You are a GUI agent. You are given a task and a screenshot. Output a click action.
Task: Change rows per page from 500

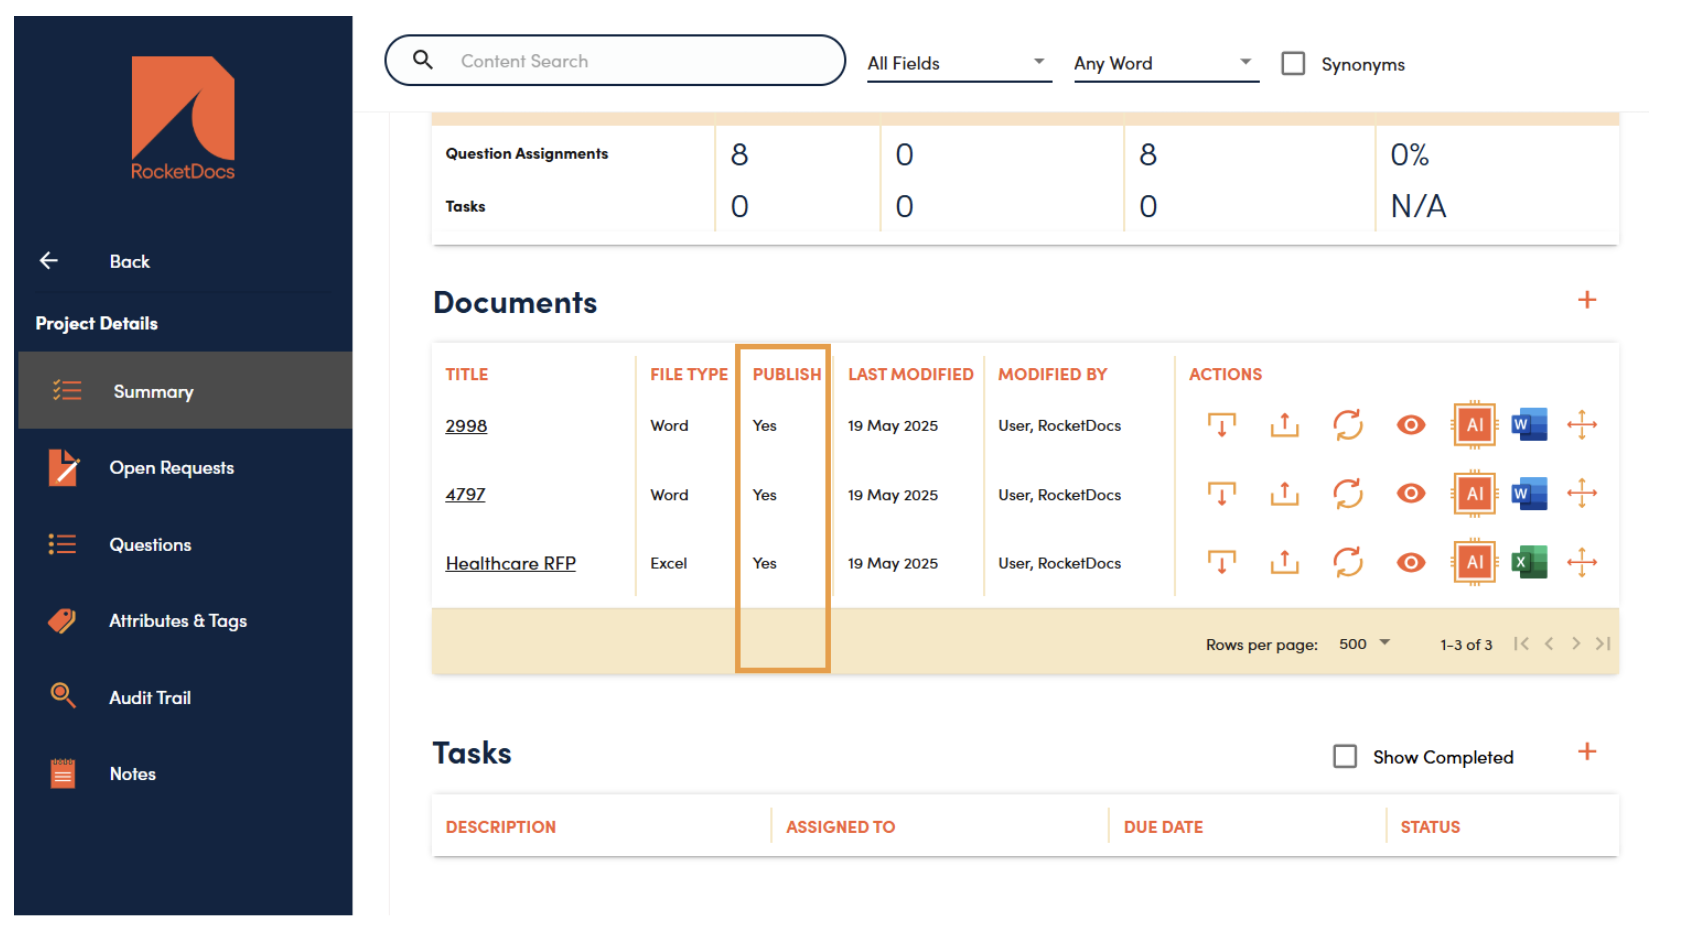[1365, 644]
